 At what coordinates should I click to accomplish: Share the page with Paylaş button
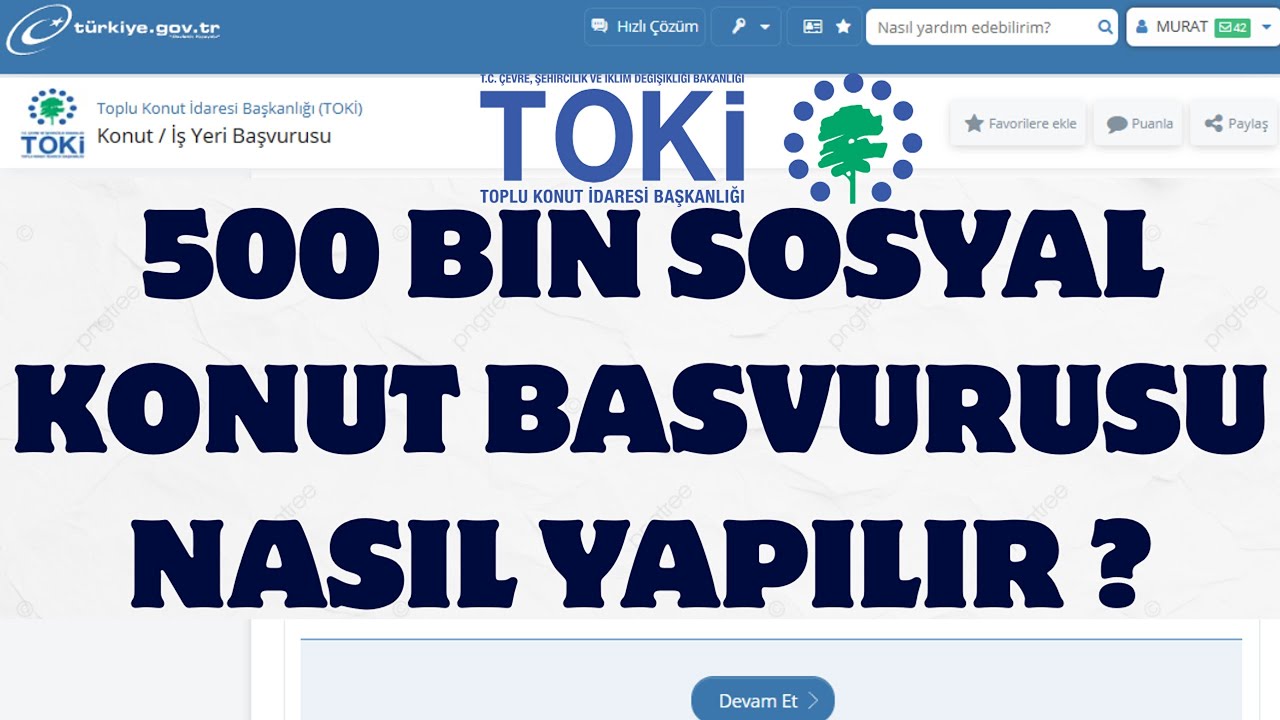pos(1235,124)
